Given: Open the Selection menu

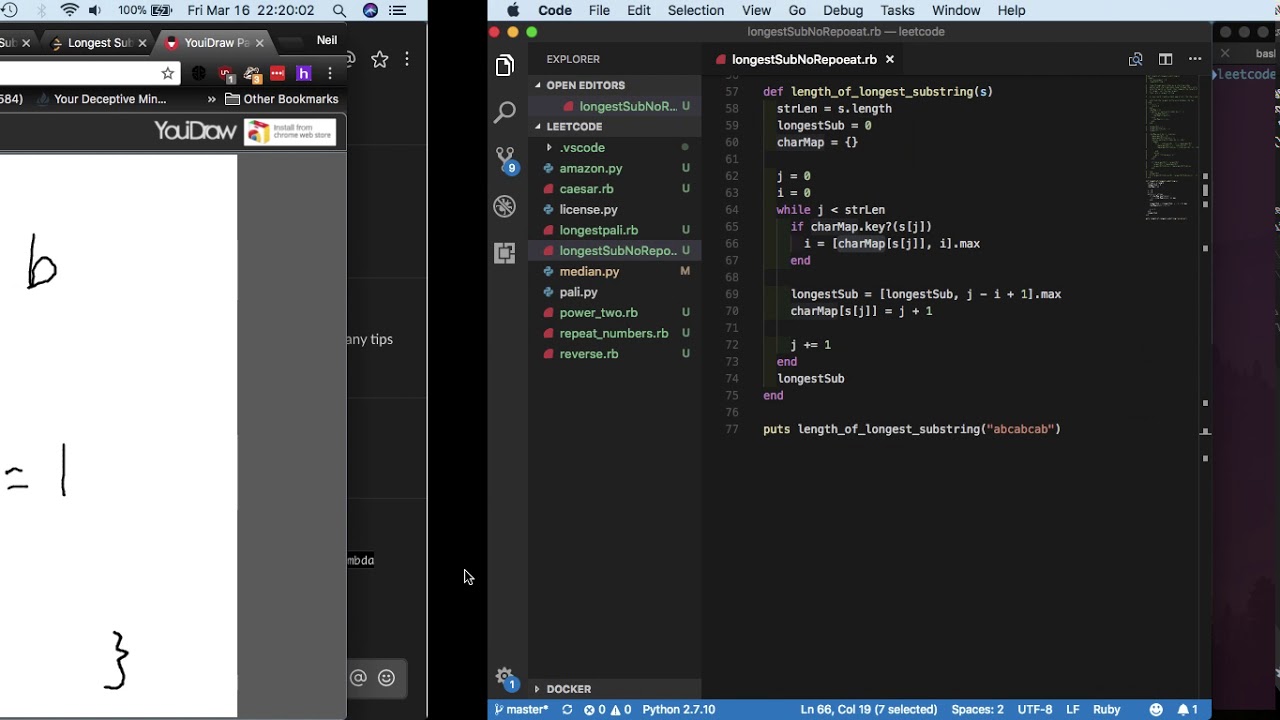Looking at the screenshot, I should tap(695, 10).
